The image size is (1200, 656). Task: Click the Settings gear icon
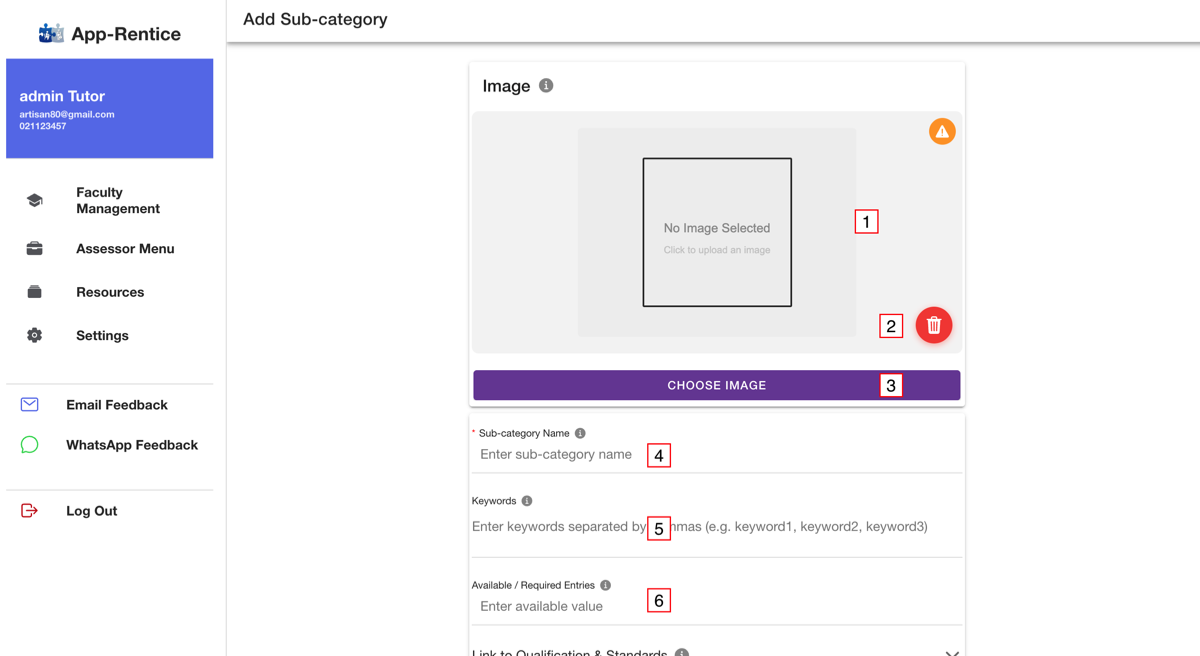point(34,336)
